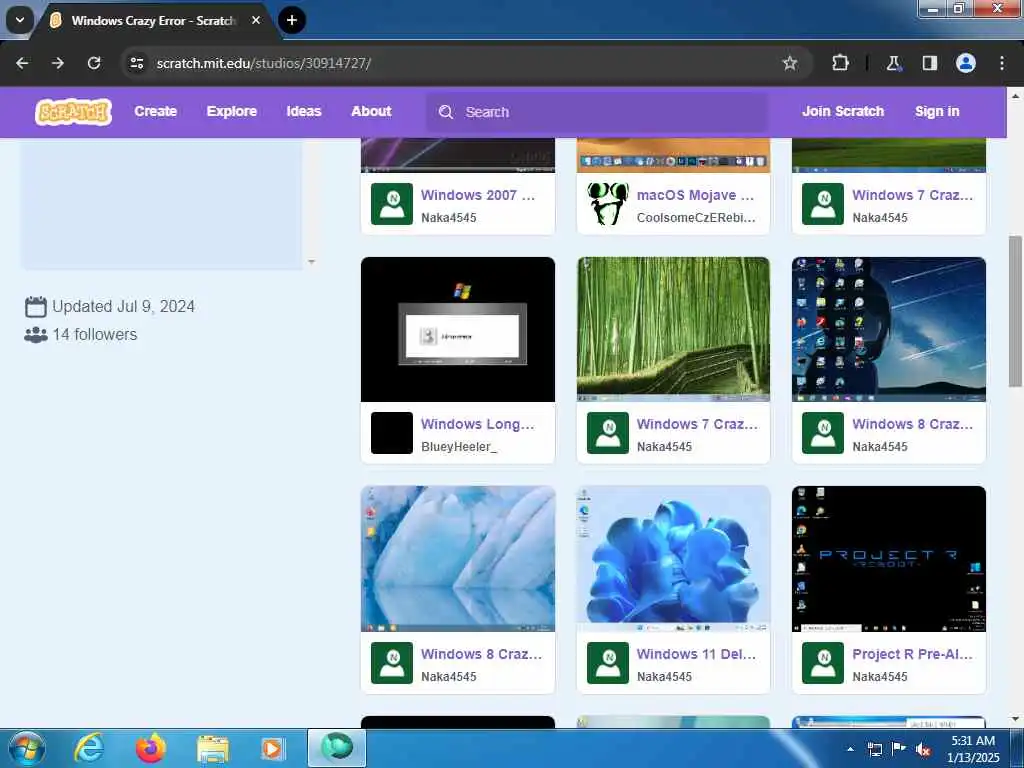Screen dimensions: 1024x768
Task: Open Windows 2007 project title
Action: (477, 195)
